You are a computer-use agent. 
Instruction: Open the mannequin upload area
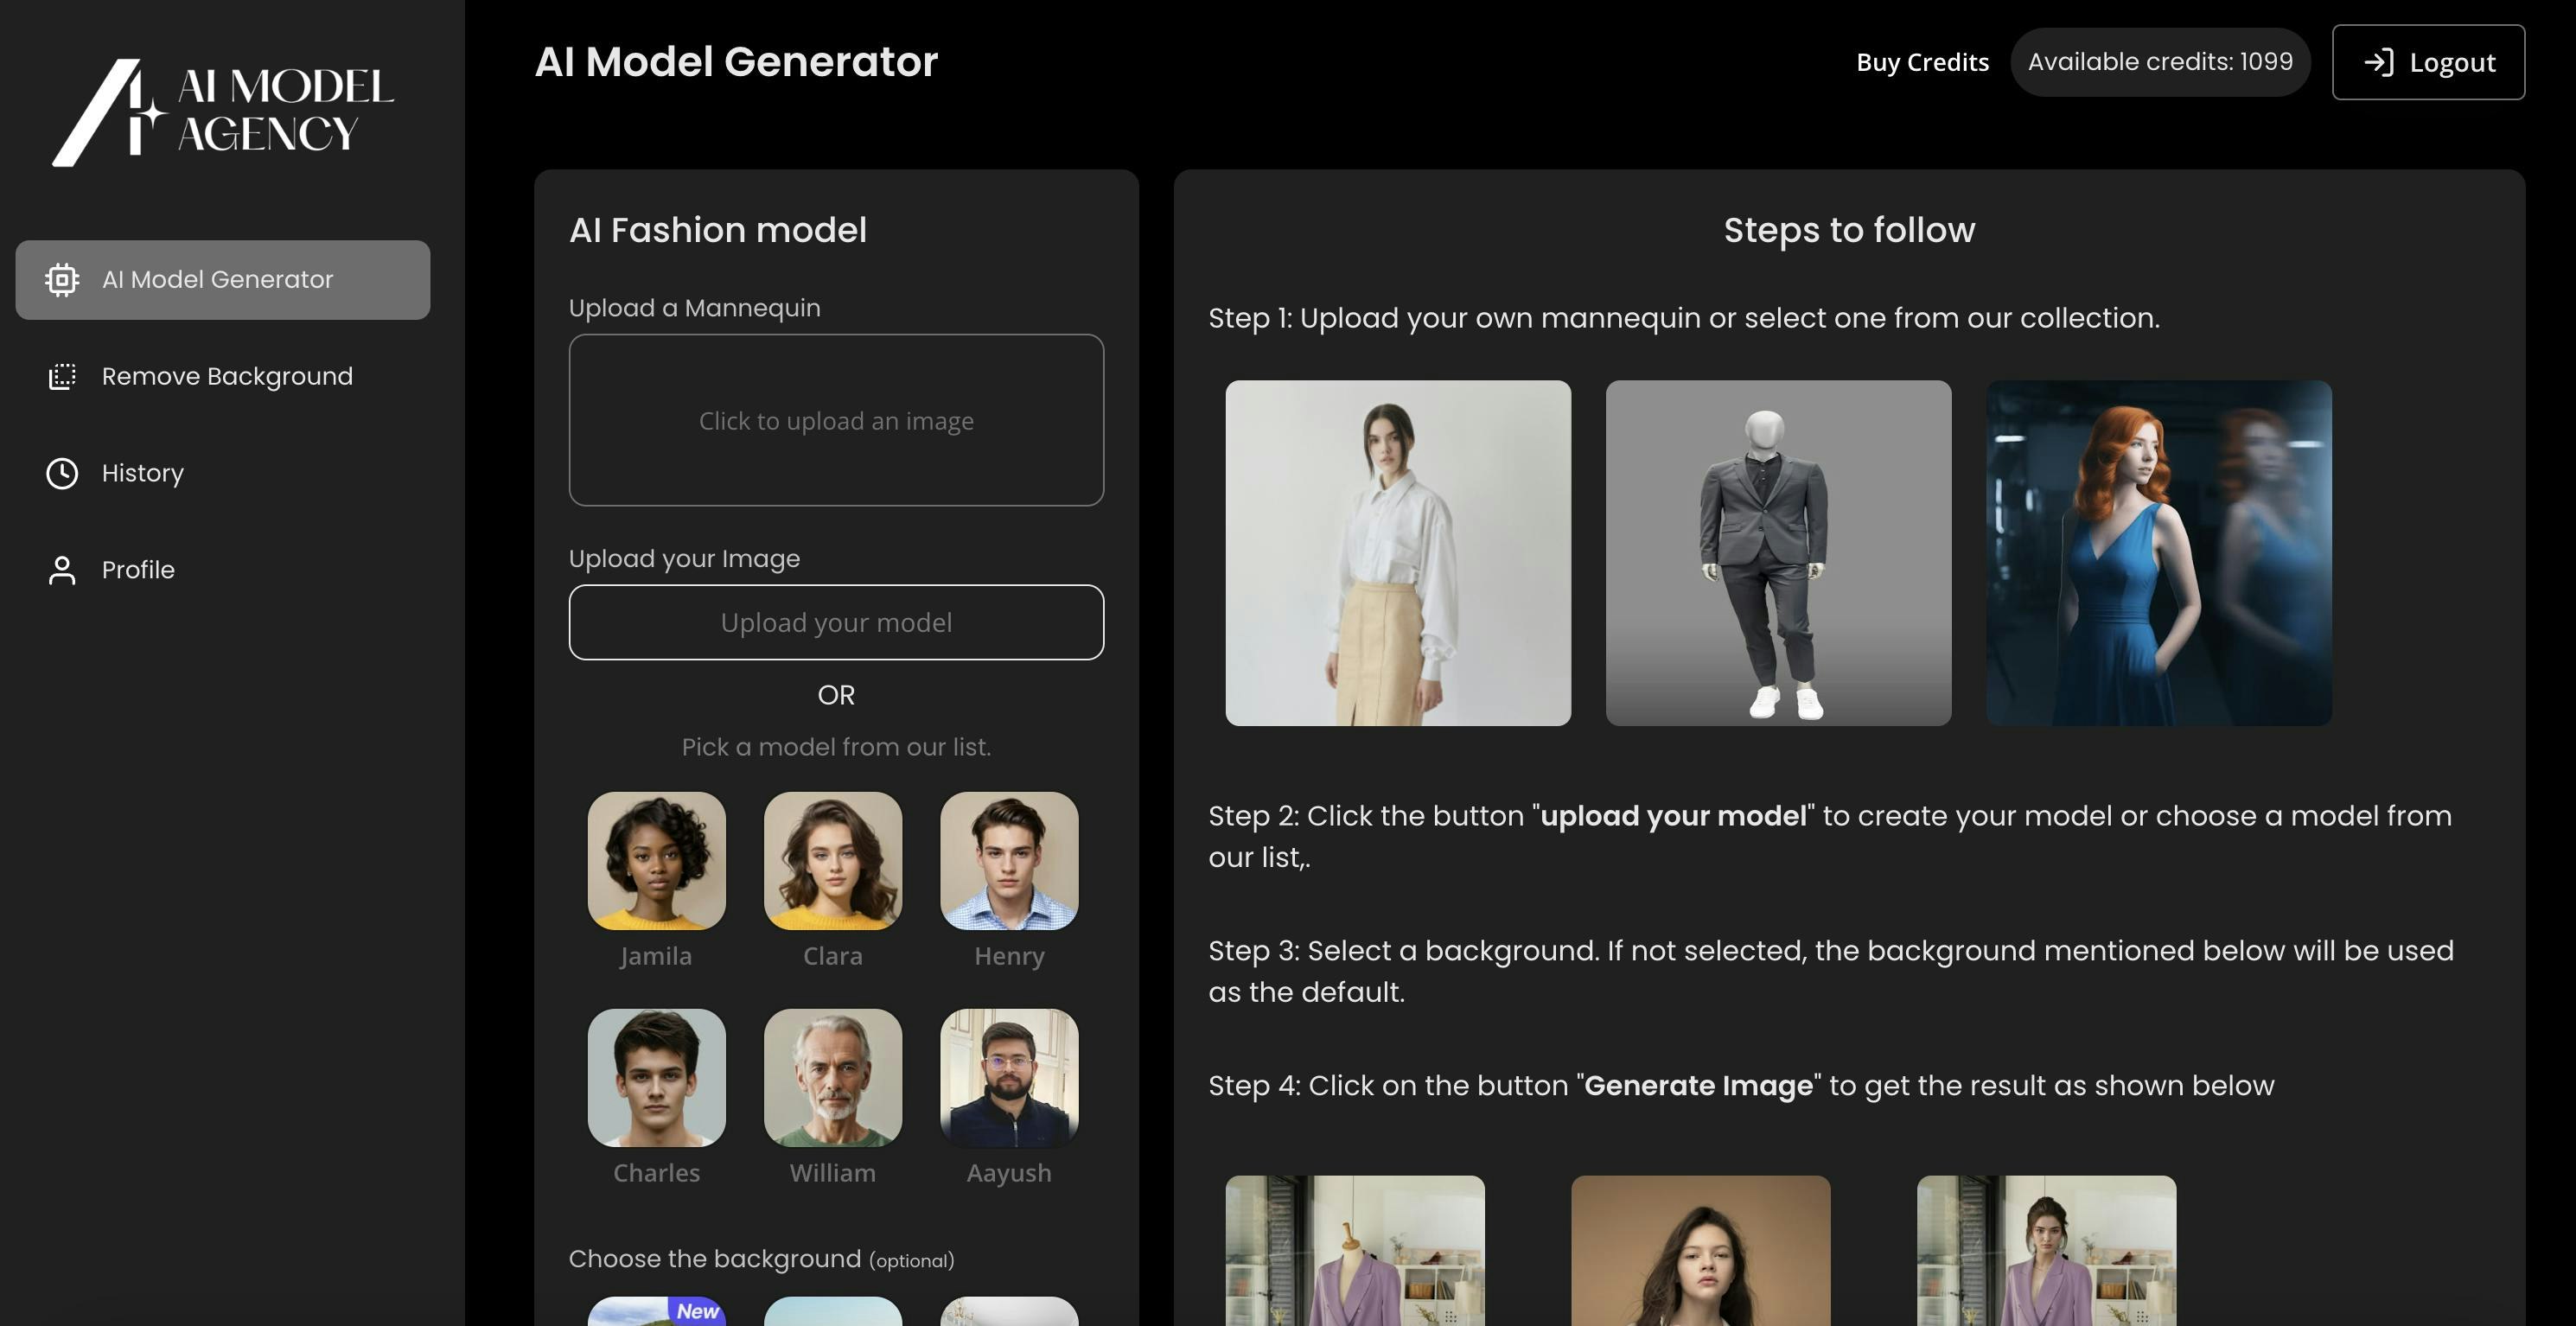point(835,420)
